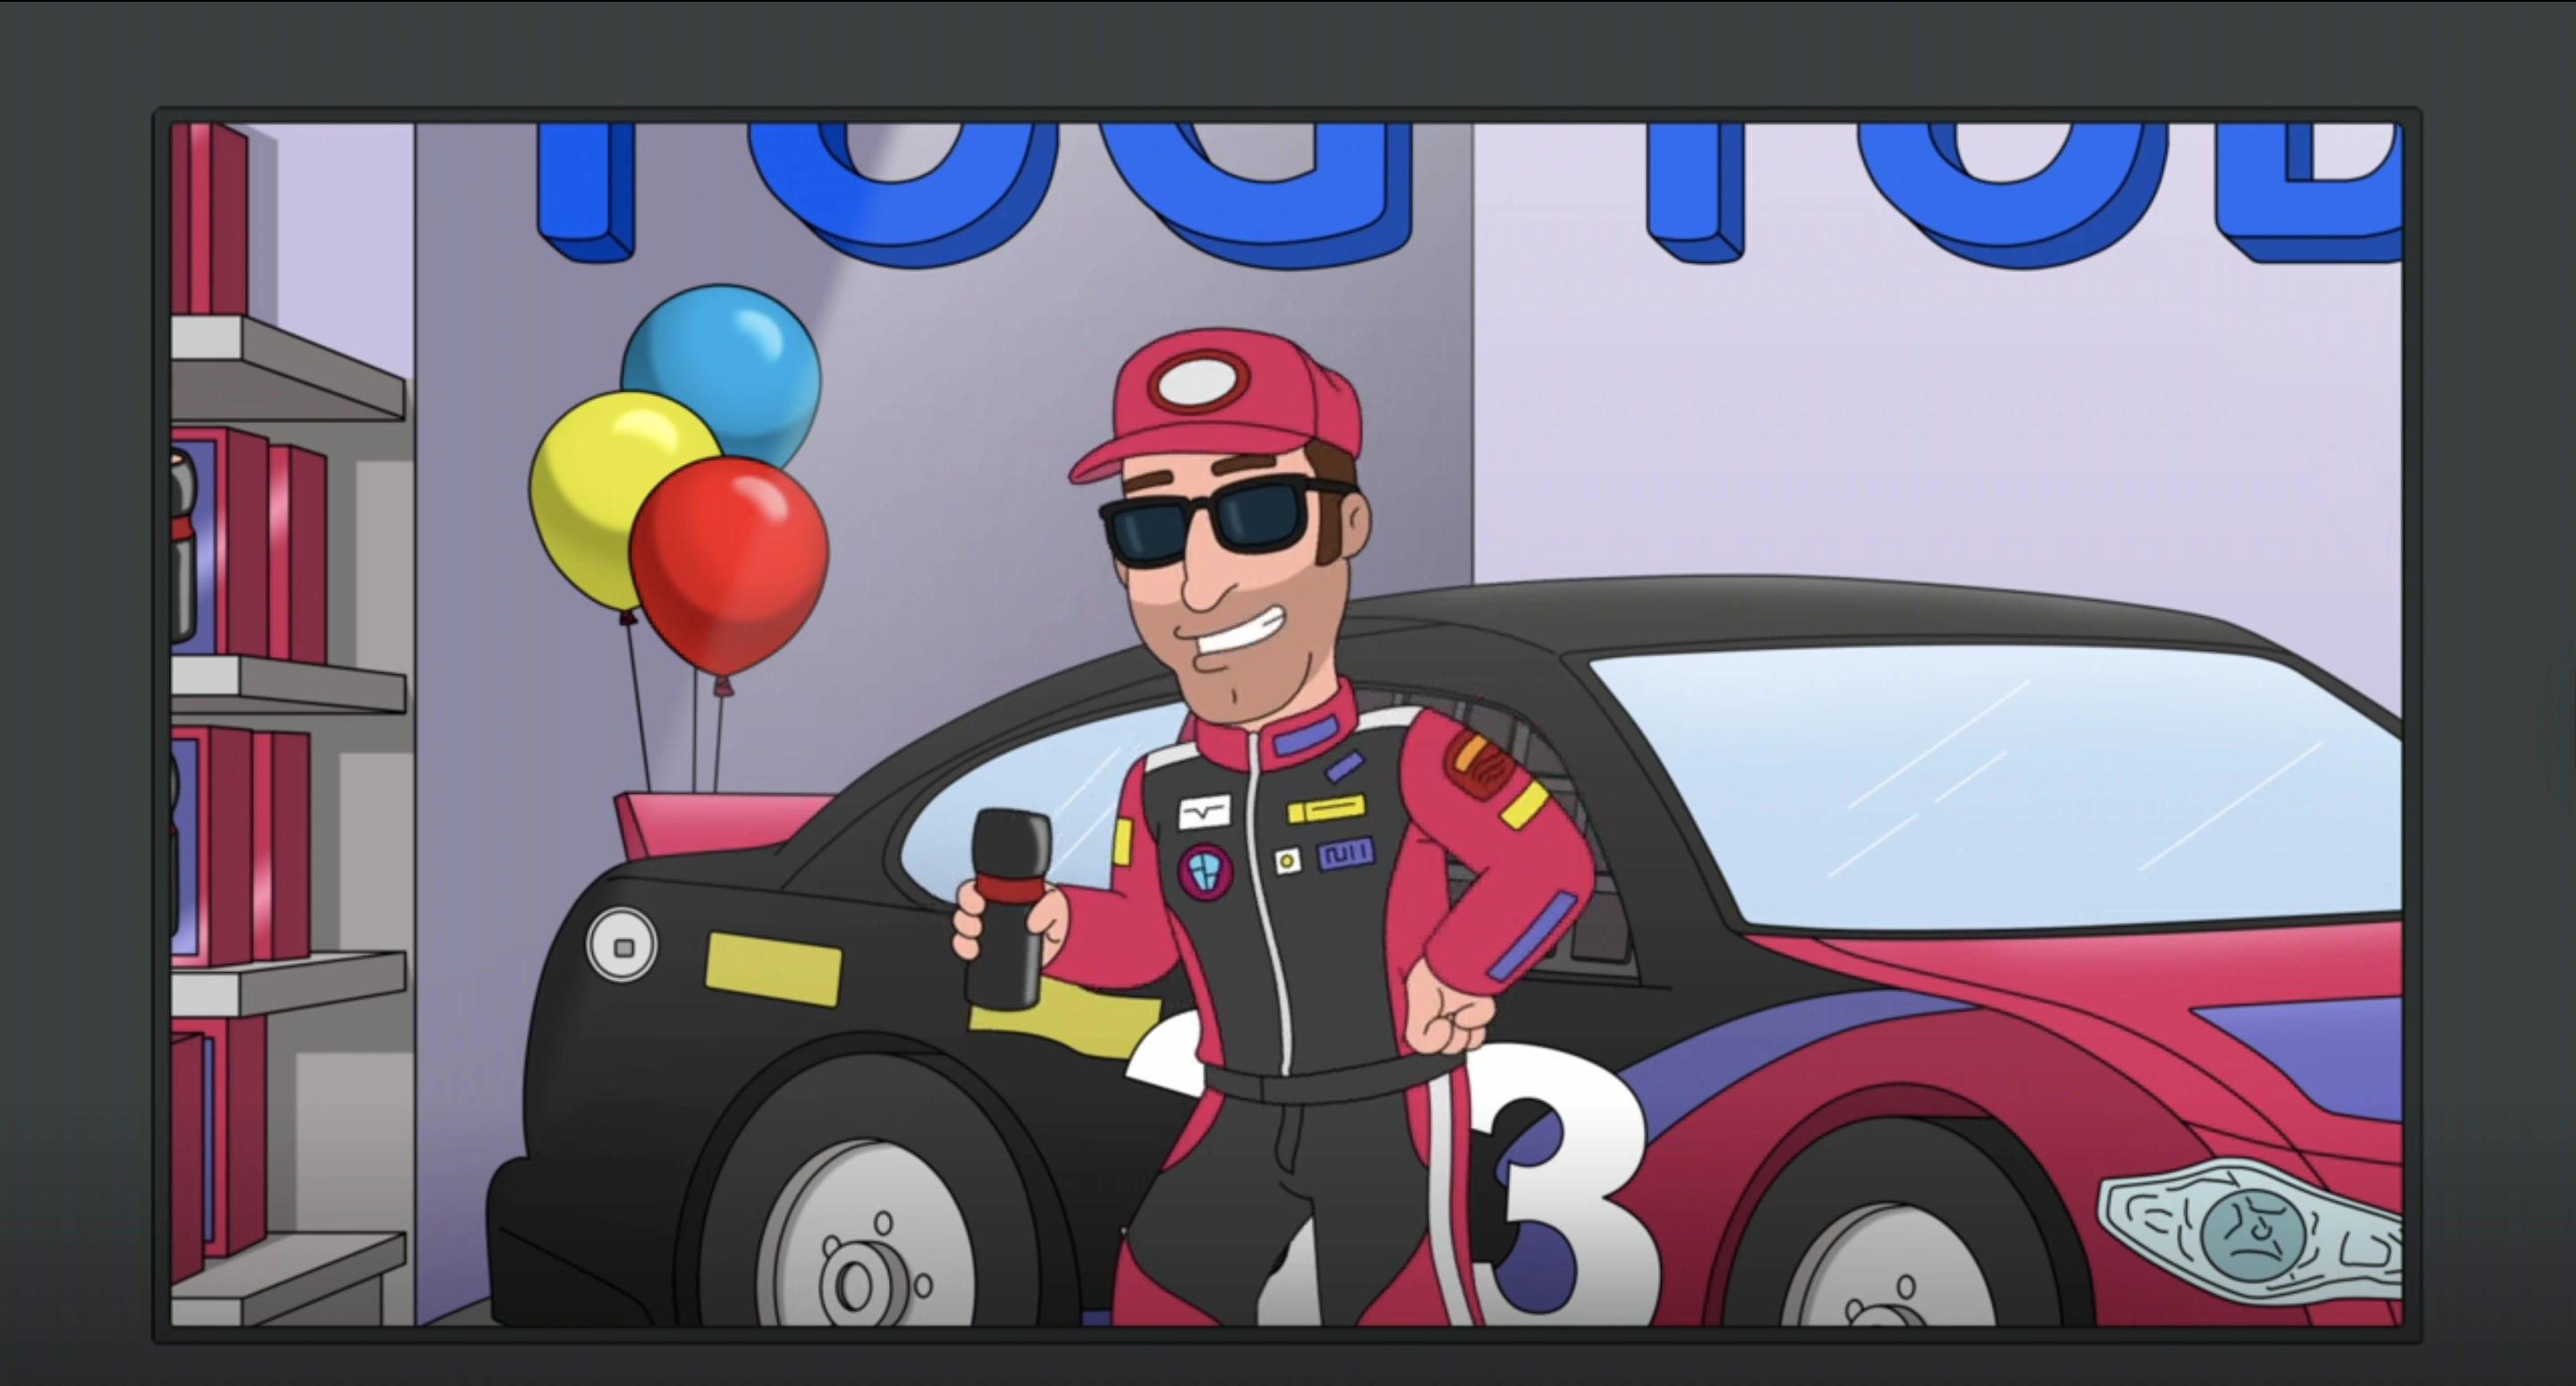Click the orange striped shoulder patch
Image resolution: width=2576 pixels, height=1386 pixels.
(1478, 762)
